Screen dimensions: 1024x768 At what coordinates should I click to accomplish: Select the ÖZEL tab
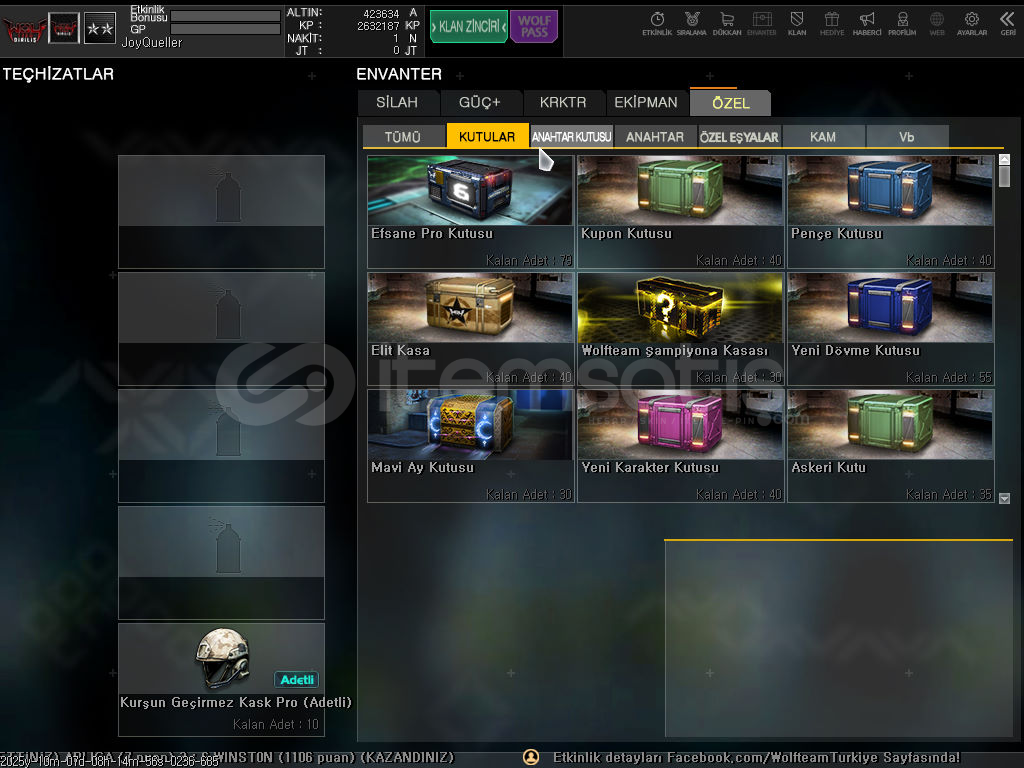click(x=731, y=103)
